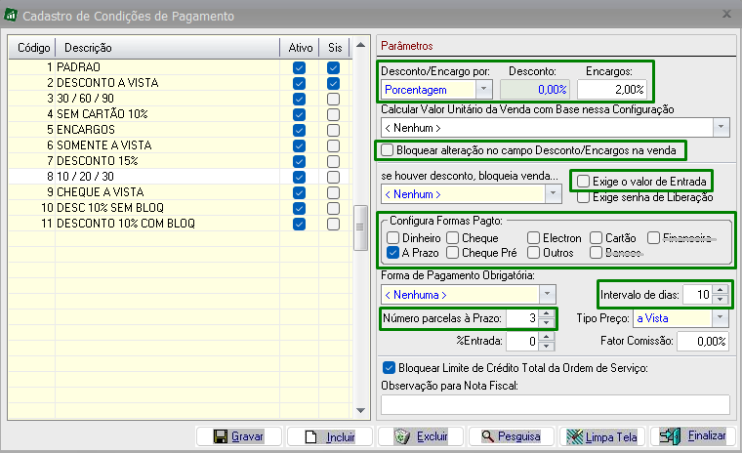Uncheck Bloquear Limite de Crédito Total
742x453 pixels.
pos(389,368)
